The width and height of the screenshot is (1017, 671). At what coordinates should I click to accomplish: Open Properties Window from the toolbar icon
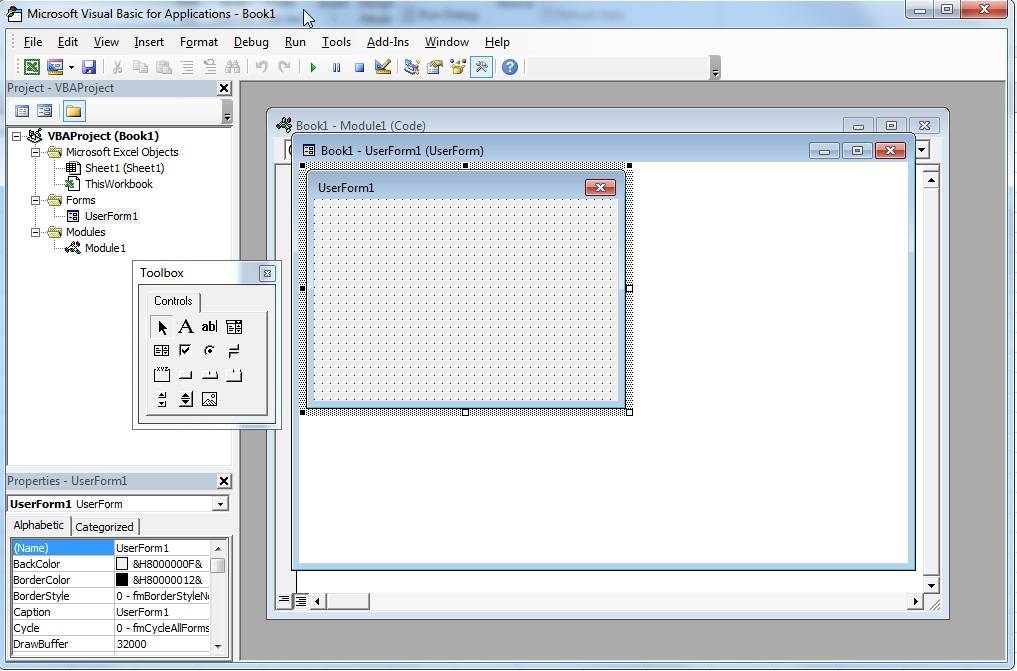[435, 67]
